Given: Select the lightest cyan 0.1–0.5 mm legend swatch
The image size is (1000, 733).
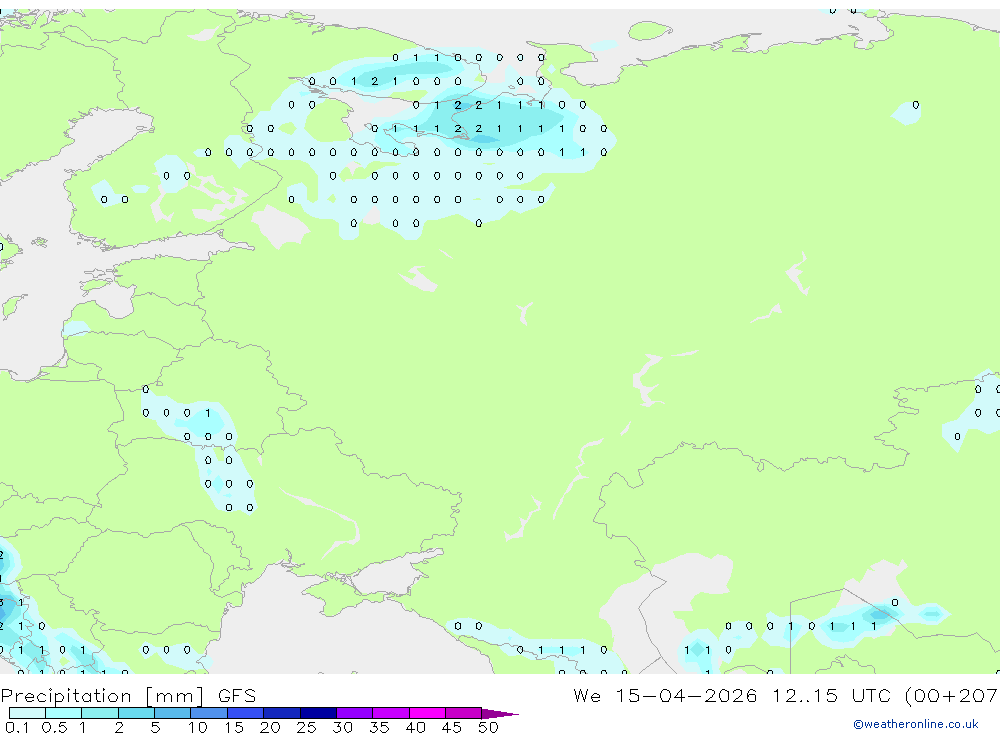Looking at the screenshot, I should pos(27,713).
